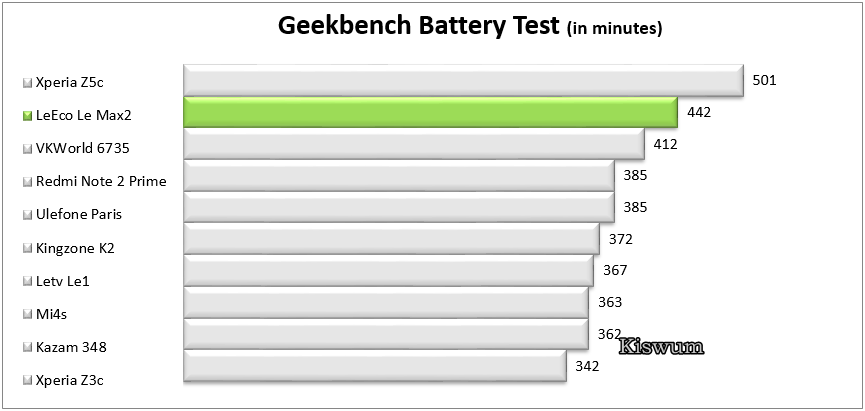Click the Letv Le1 legend marker
Image resolution: width=865 pixels, height=411 pixels.
tap(28, 282)
